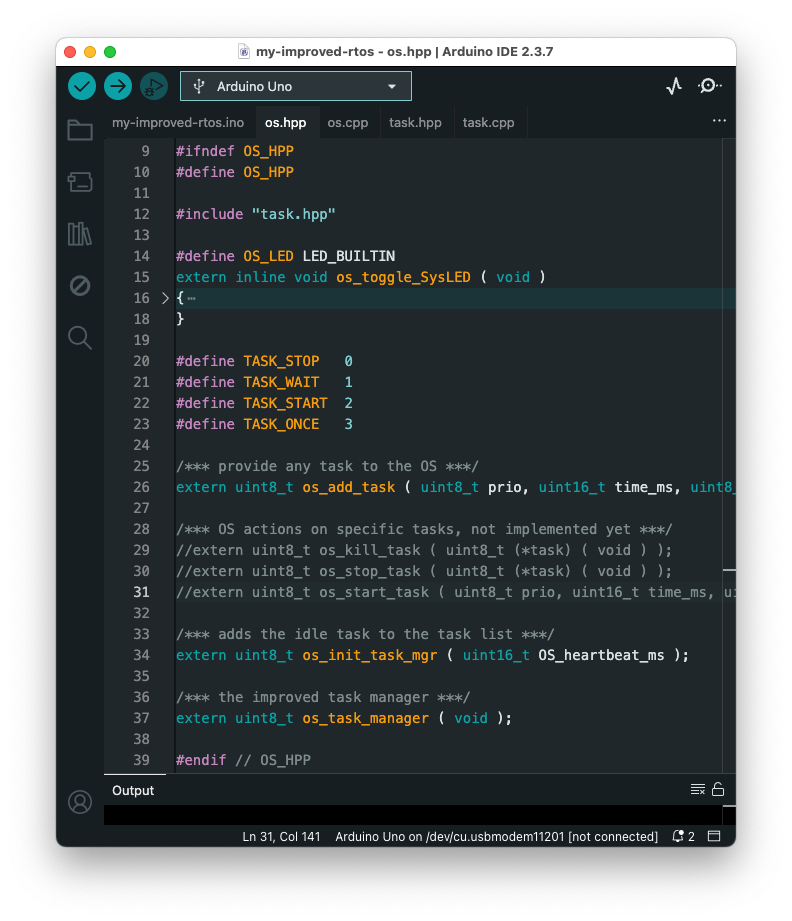Switch to the os.cpp tab
The image size is (792, 921).
point(348,123)
